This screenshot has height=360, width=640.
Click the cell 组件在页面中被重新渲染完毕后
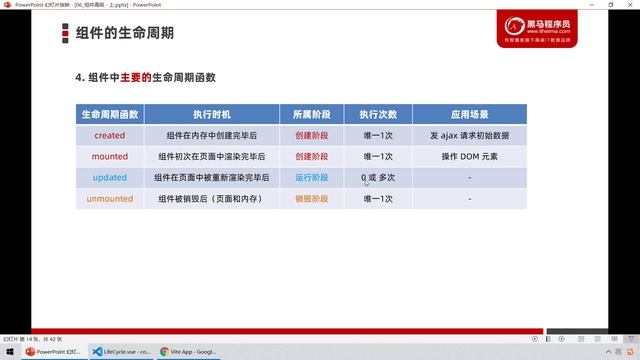click(x=211, y=178)
